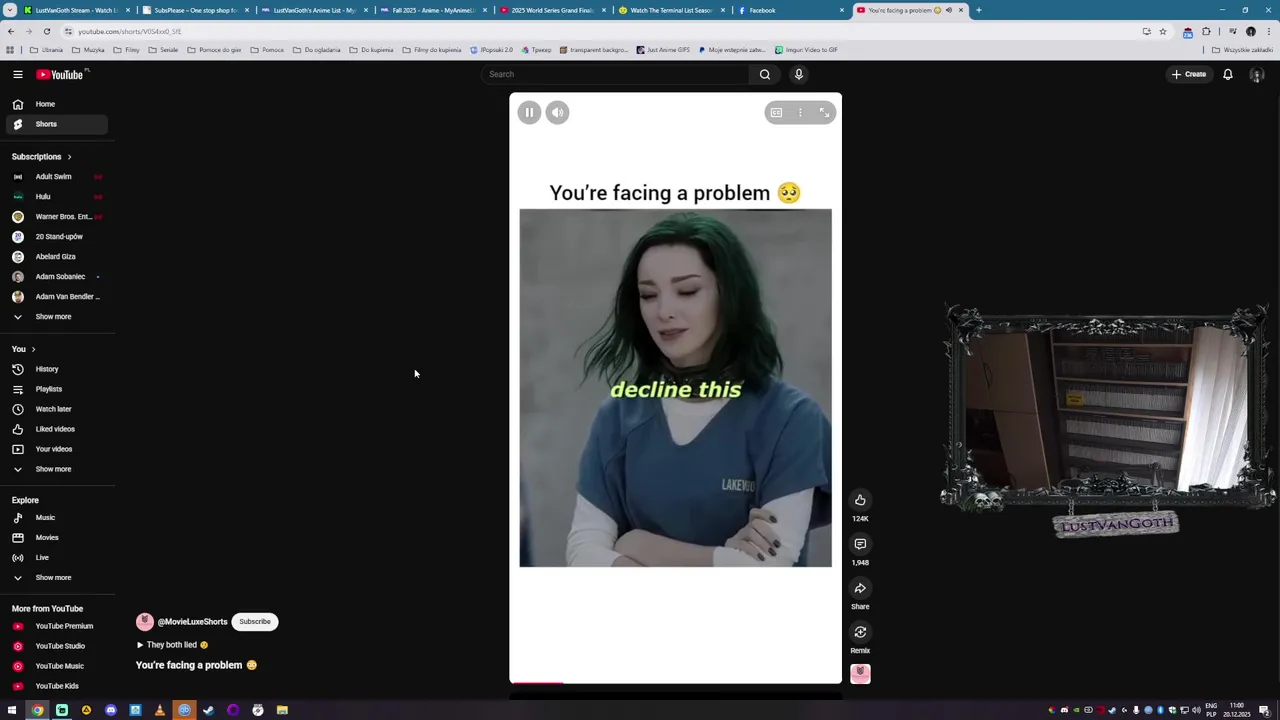Open Imgur Video to GIF bookmark

point(806,50)
